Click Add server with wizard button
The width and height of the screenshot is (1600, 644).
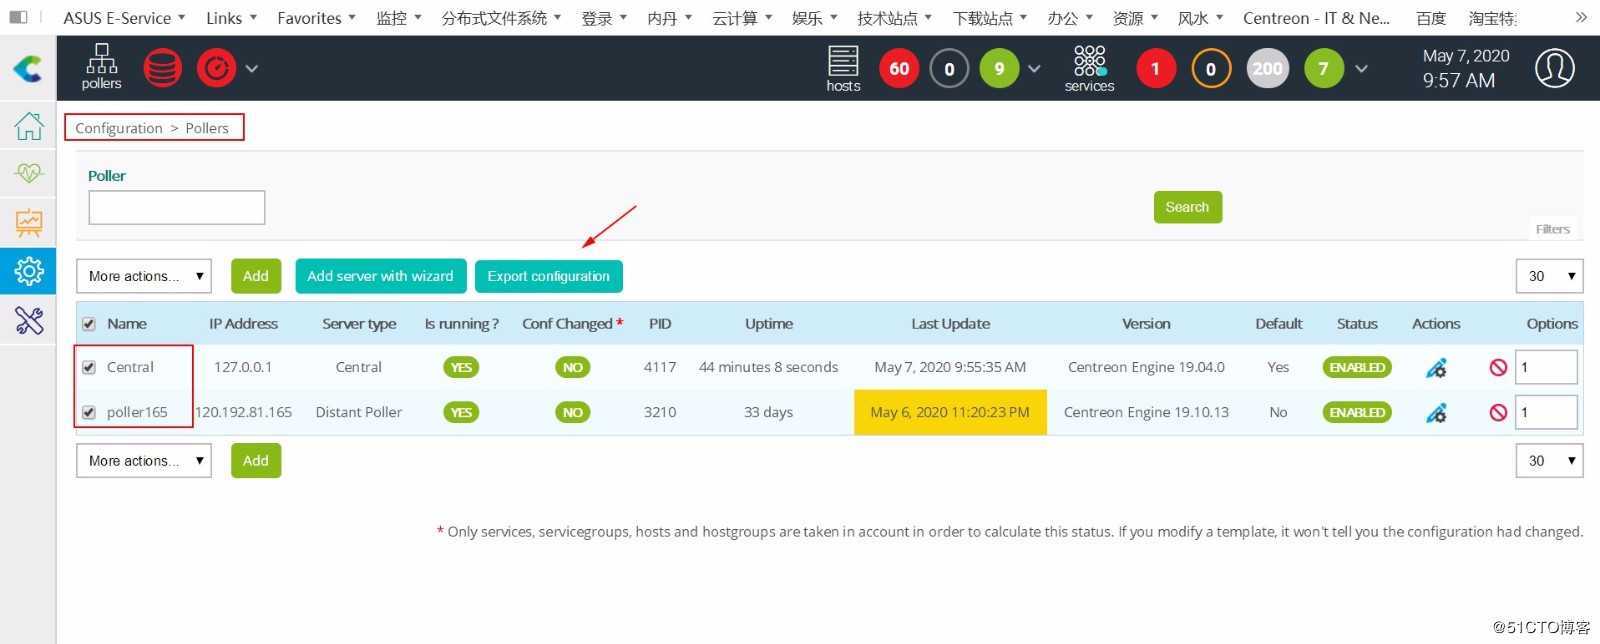tap(380, 276)
